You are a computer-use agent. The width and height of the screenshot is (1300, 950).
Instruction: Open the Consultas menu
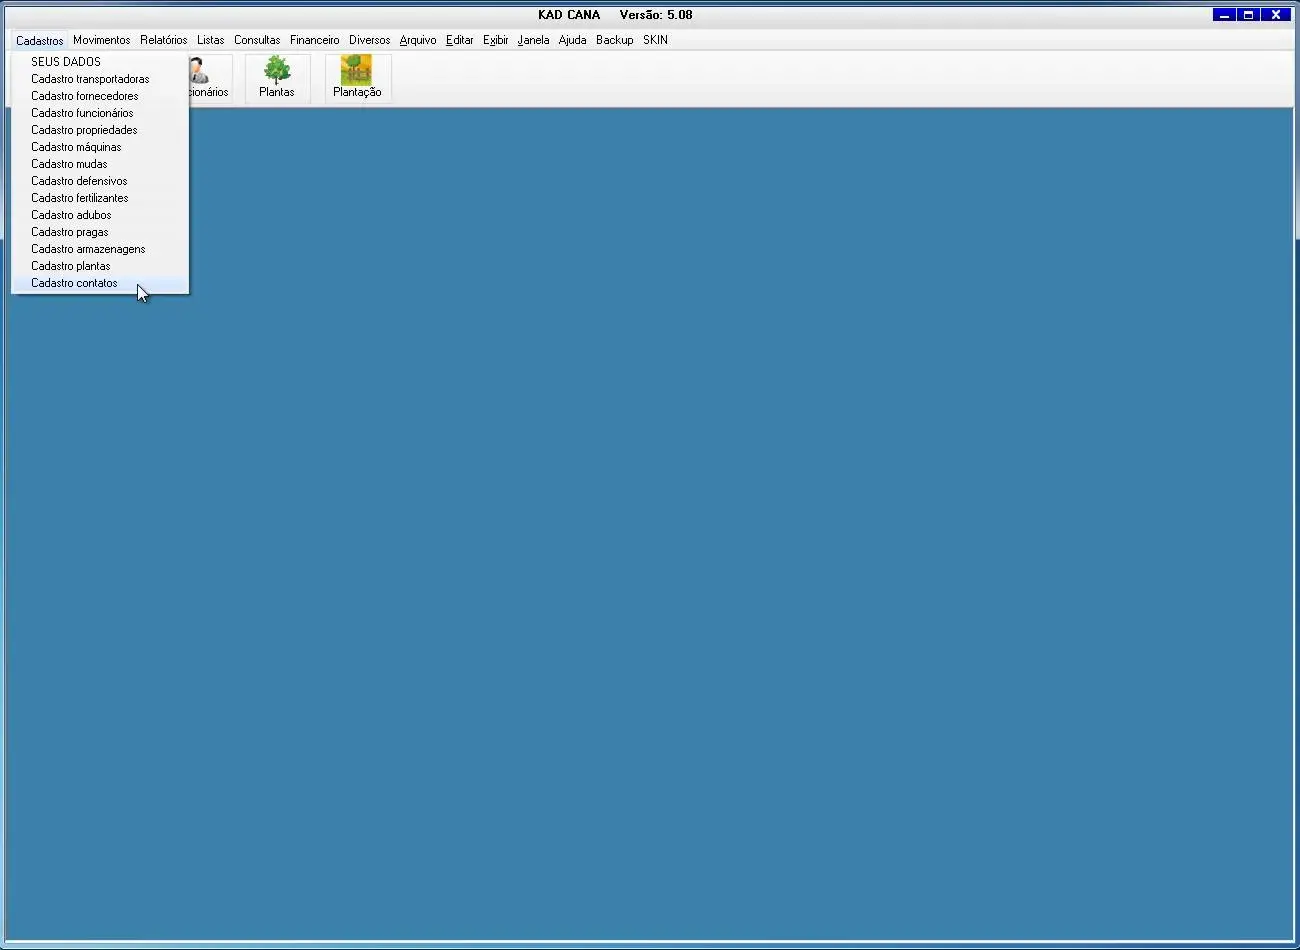[x=257, y=40]
